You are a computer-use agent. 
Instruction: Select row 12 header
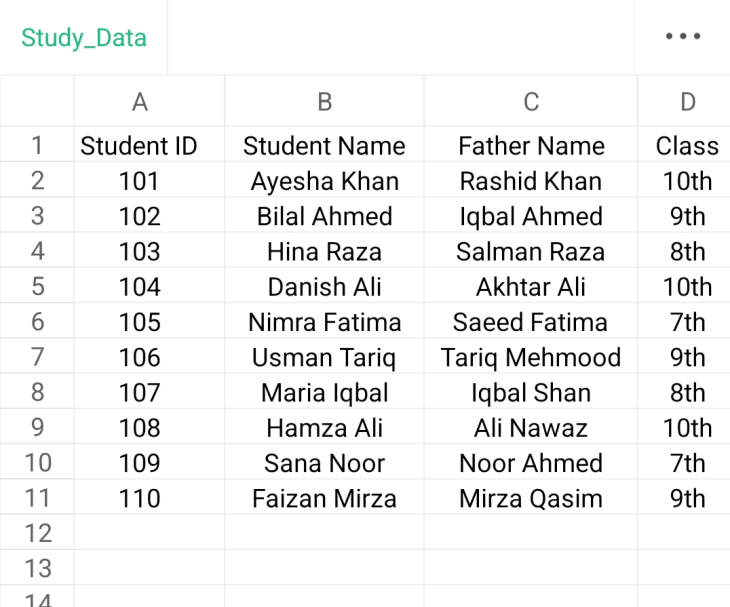(37, 533)
